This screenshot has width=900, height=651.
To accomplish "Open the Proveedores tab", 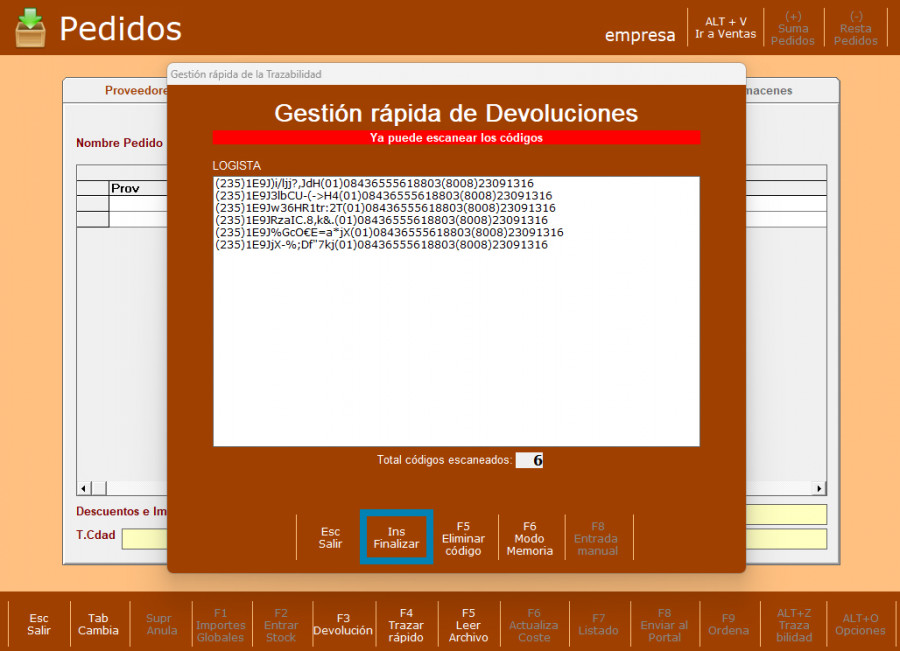I will tap(135, 91).
